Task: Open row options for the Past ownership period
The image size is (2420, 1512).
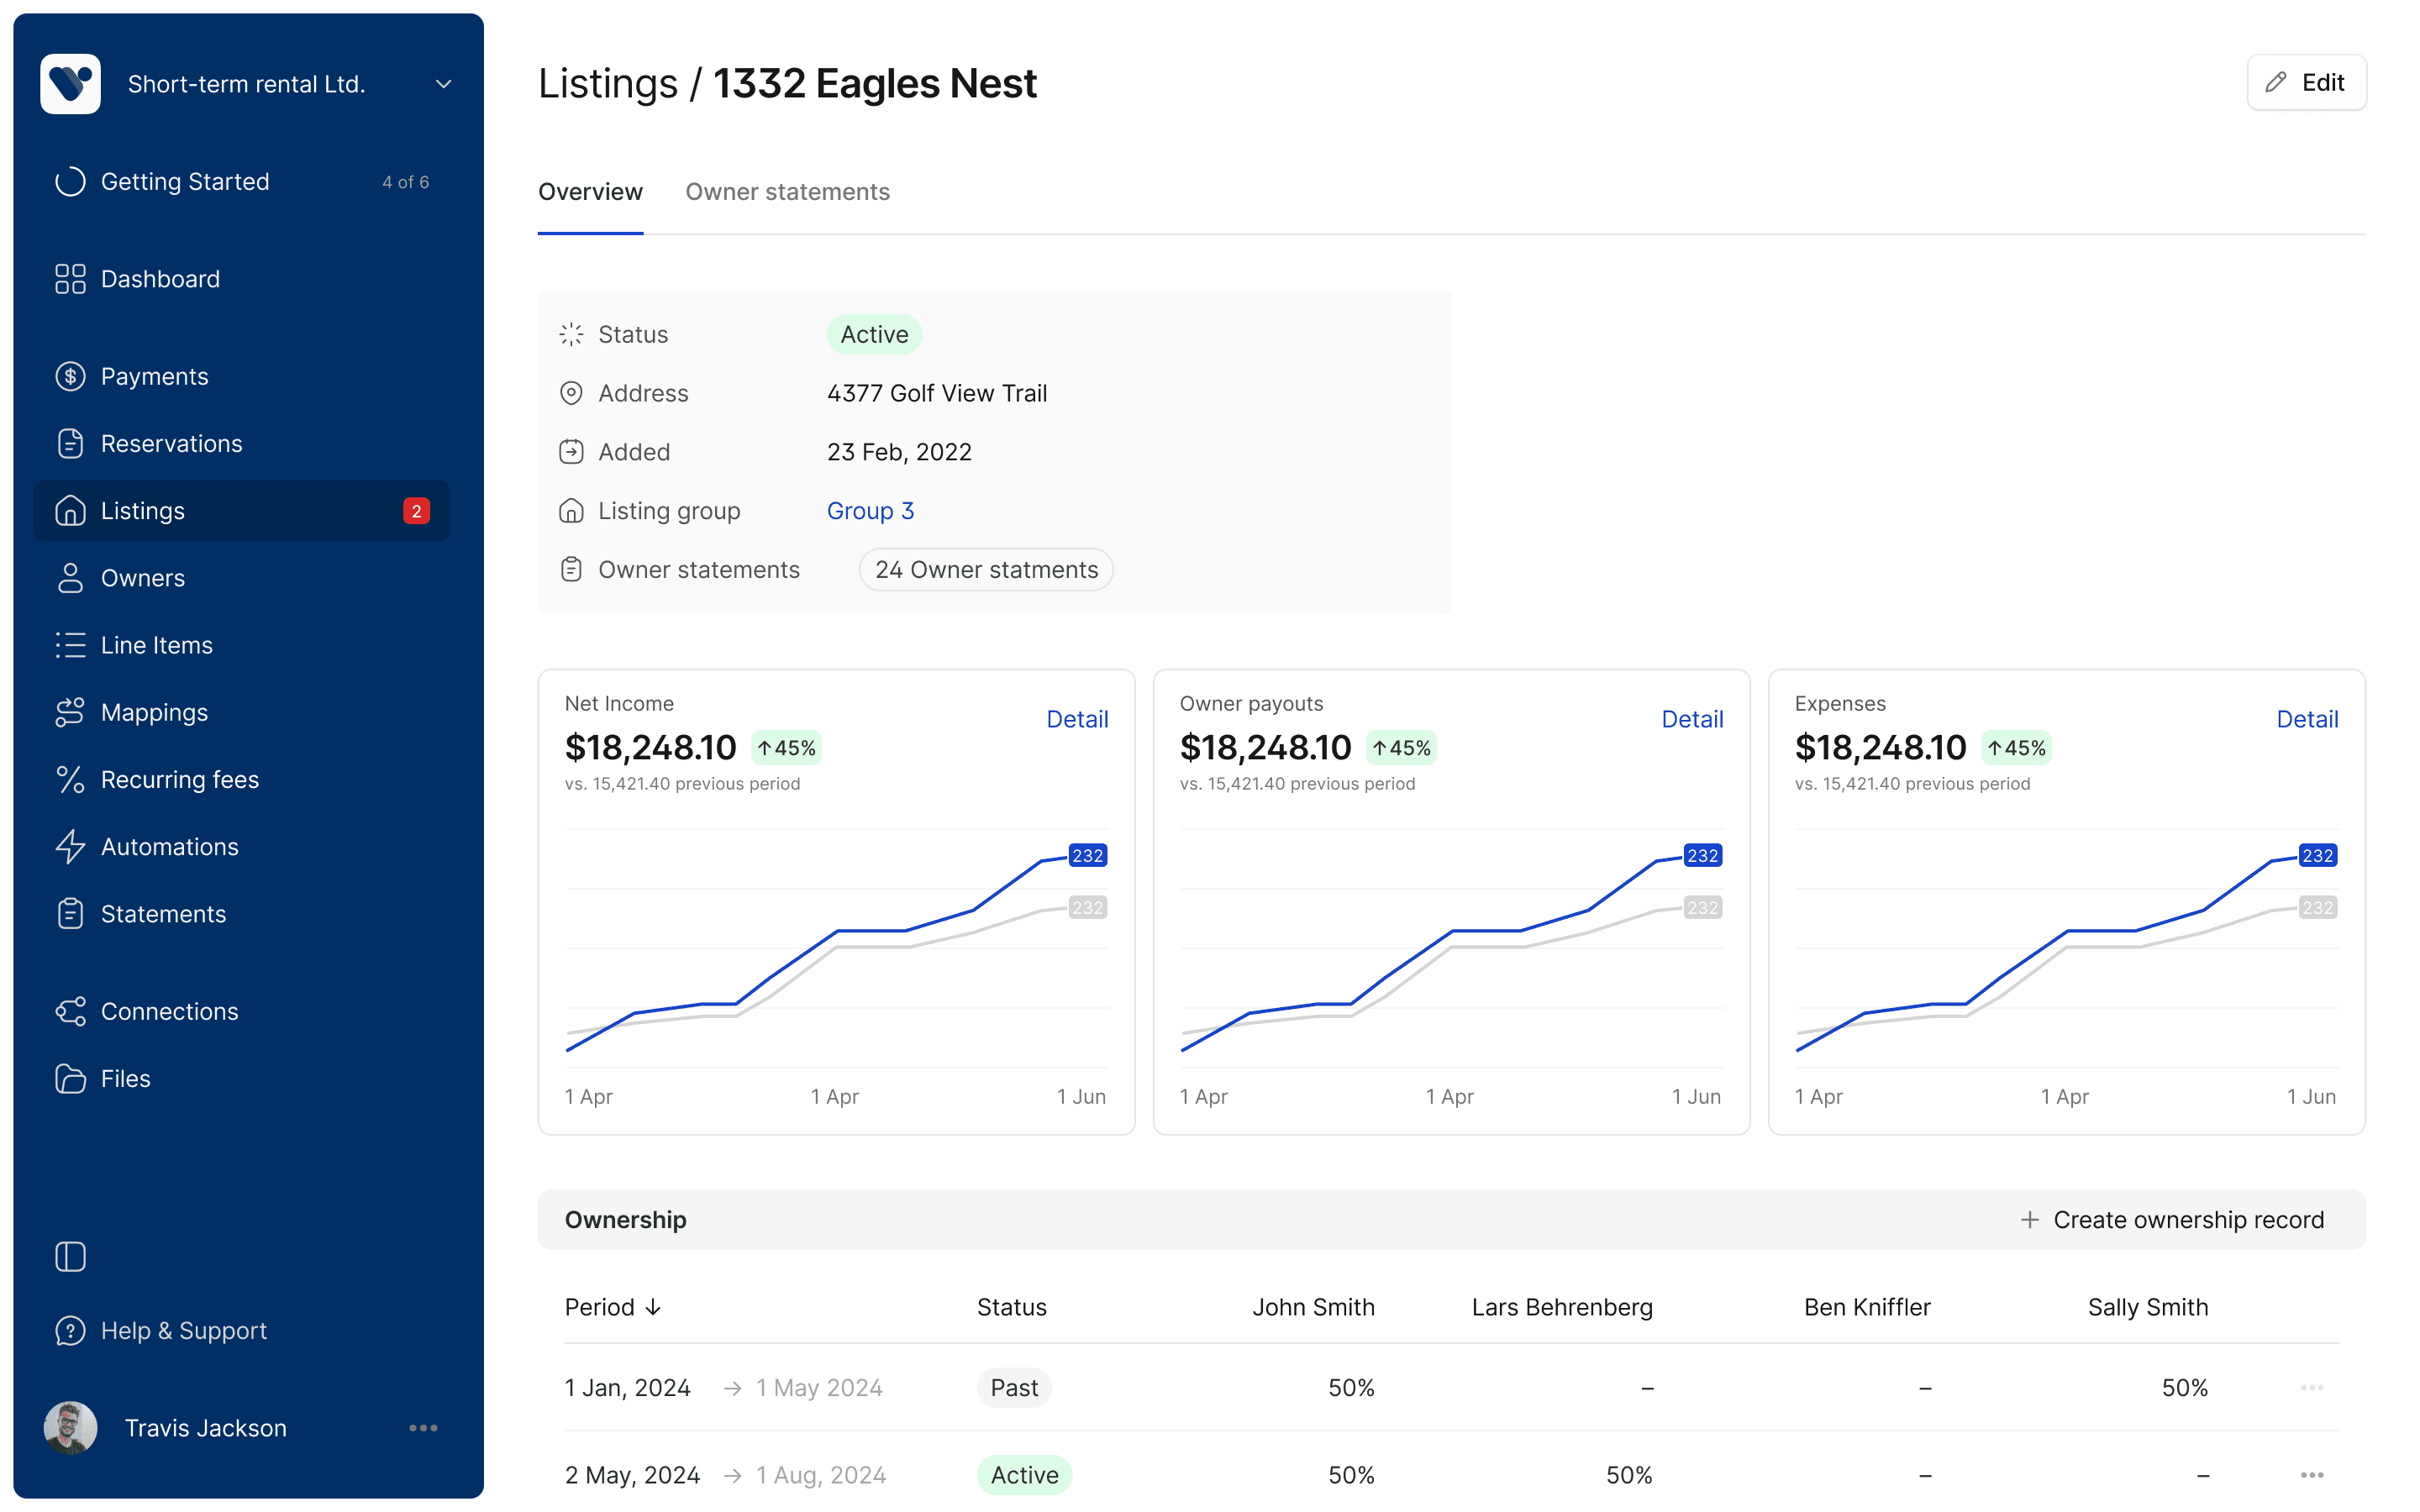Action: click(x=2311, y=1387)
